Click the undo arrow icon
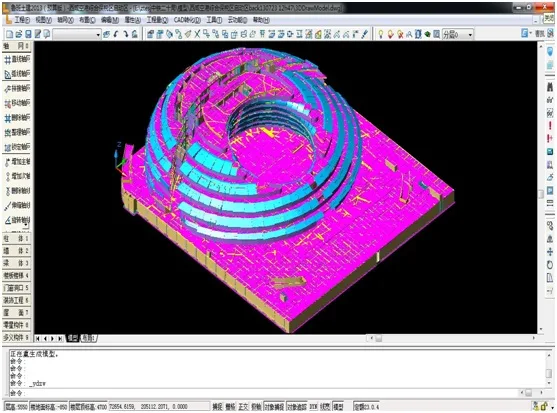 116,34
